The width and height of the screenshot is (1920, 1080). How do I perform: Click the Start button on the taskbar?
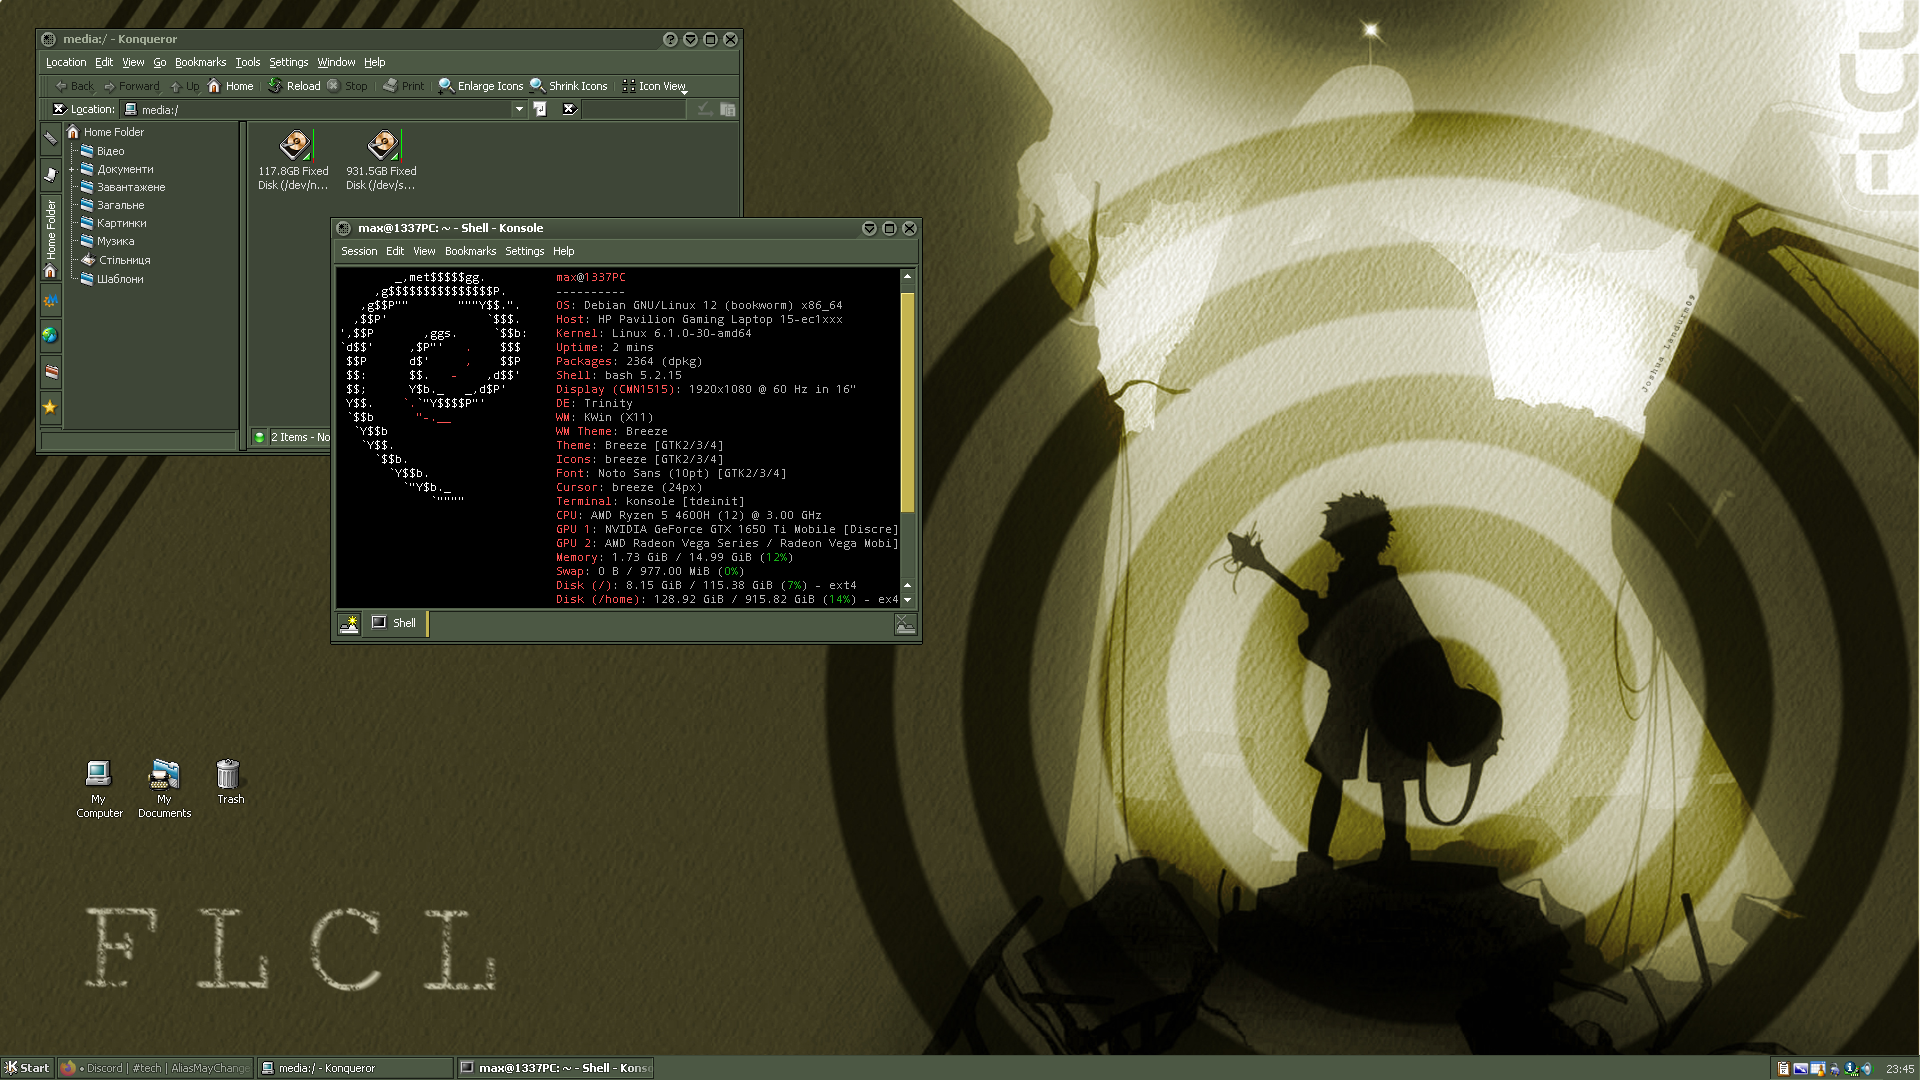[27, 1068]
